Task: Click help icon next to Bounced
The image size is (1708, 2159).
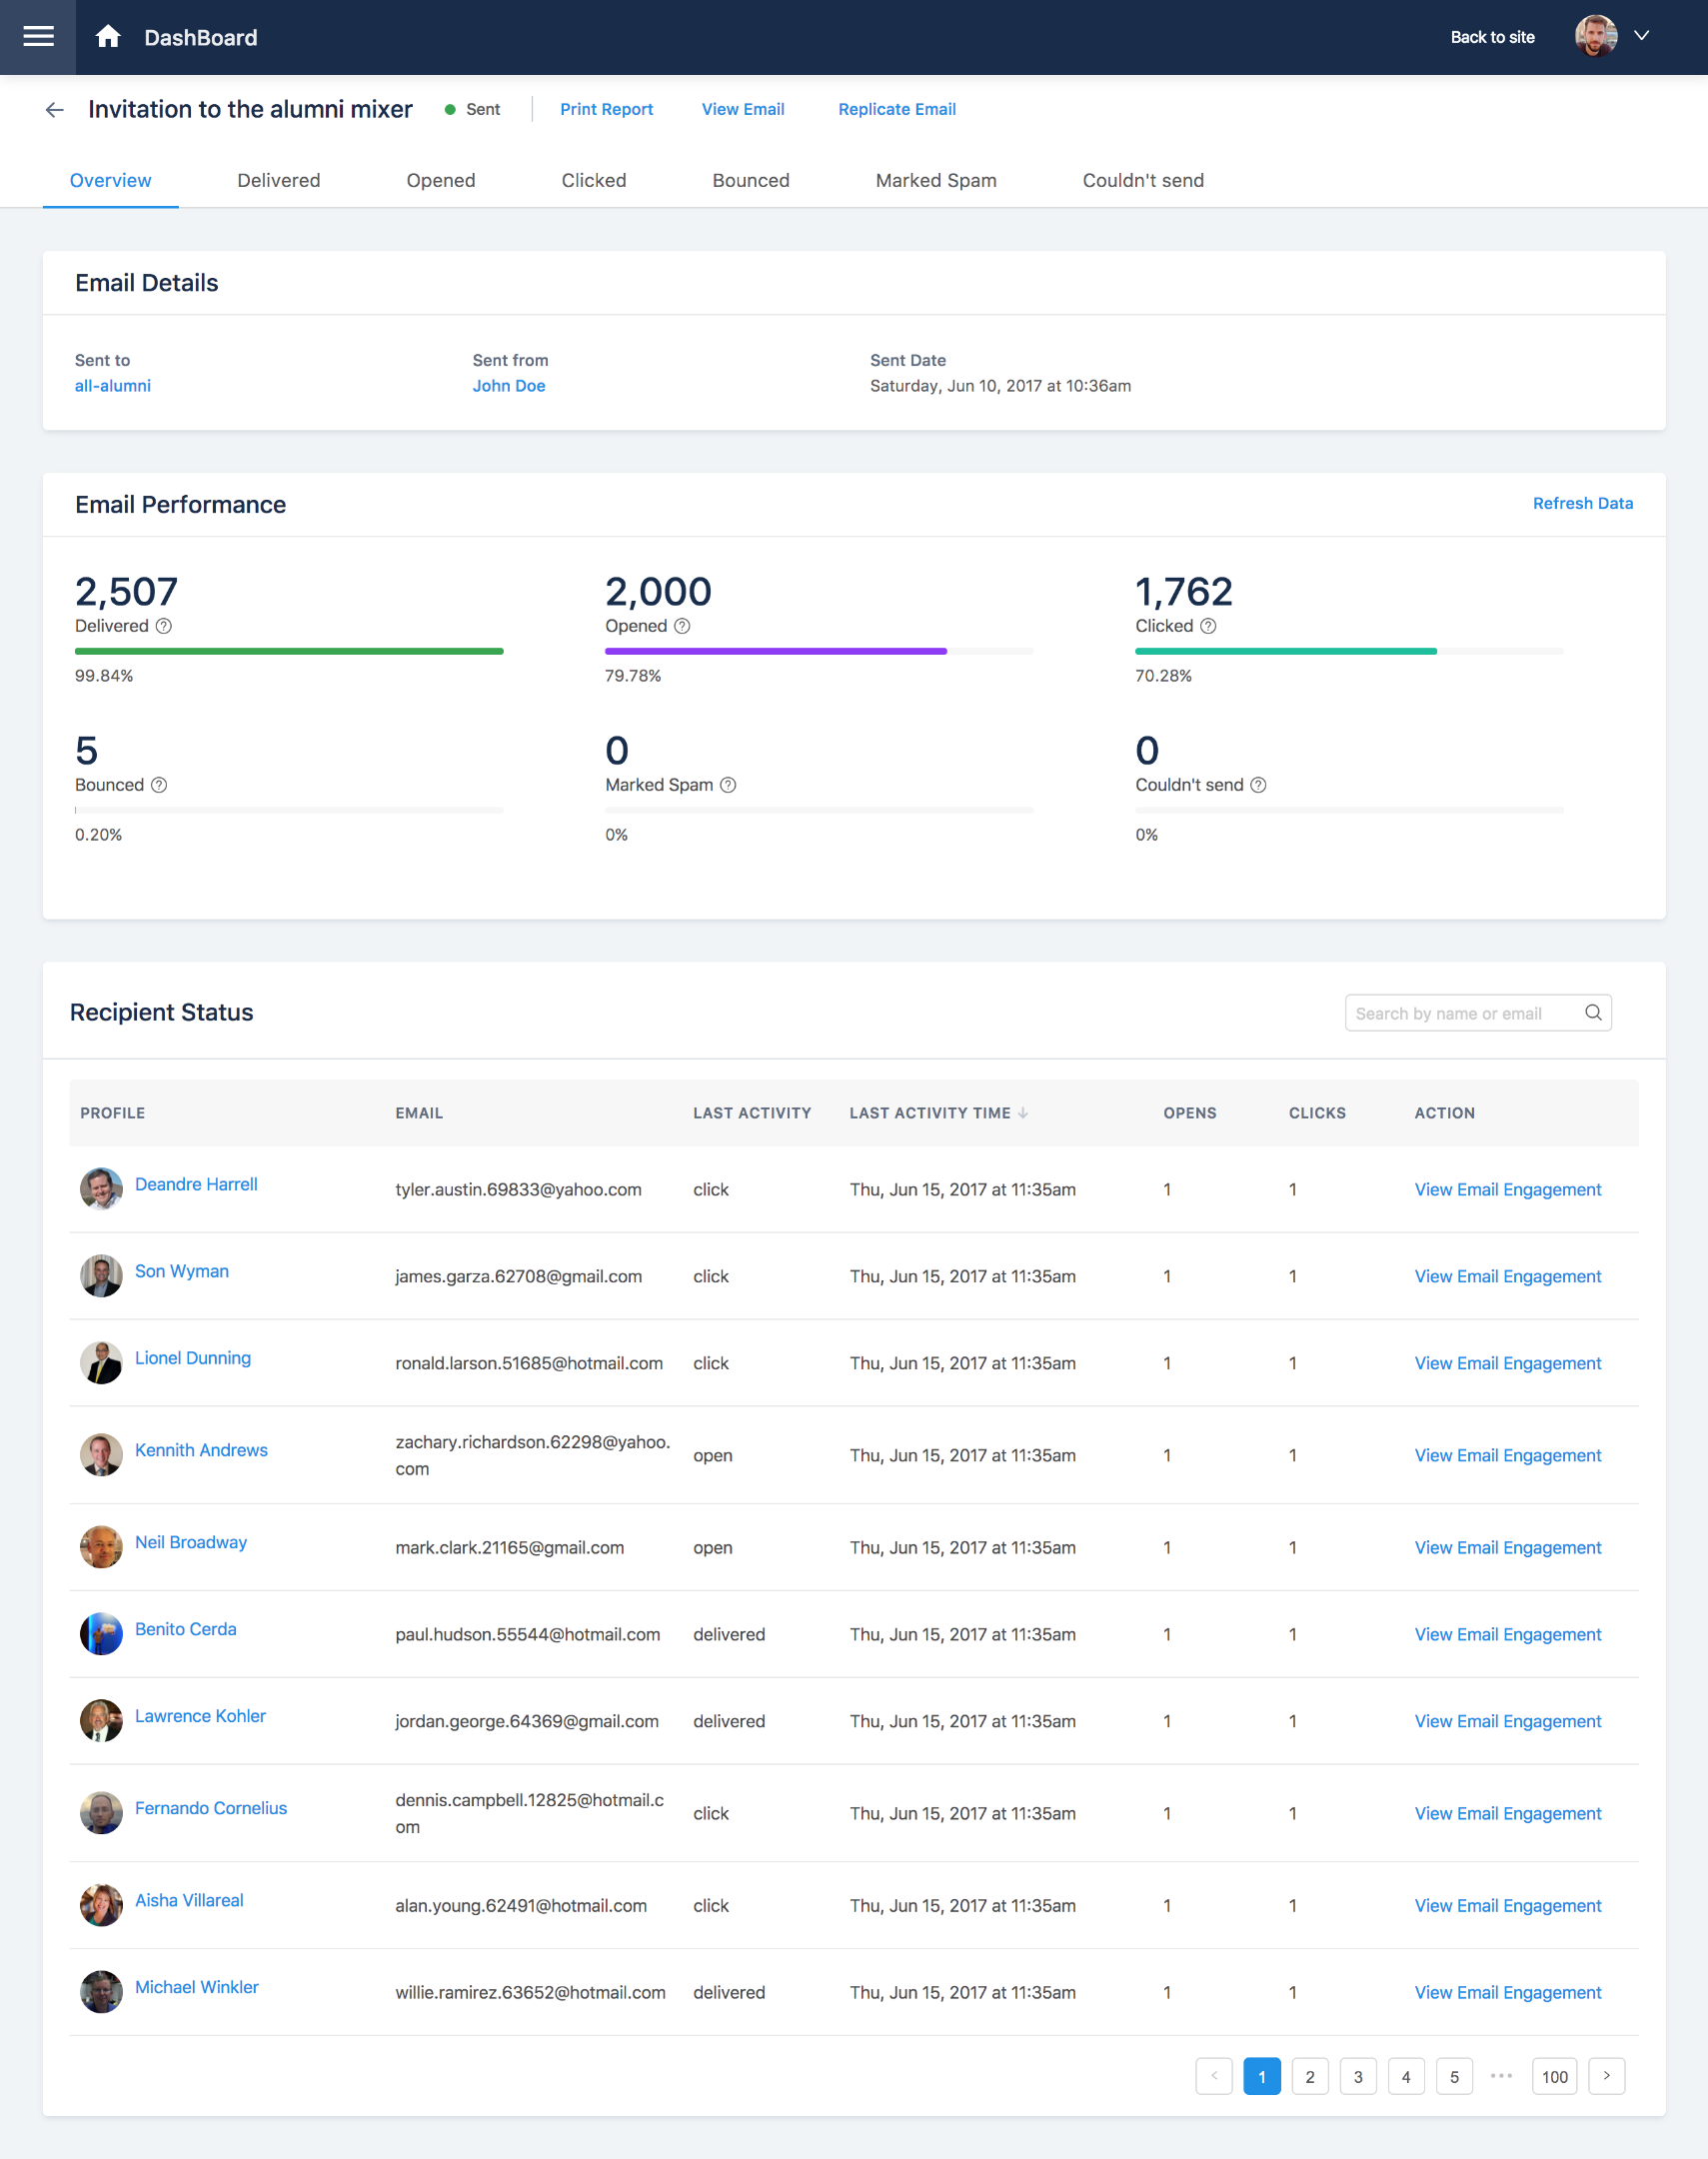Action: point(159,785)
